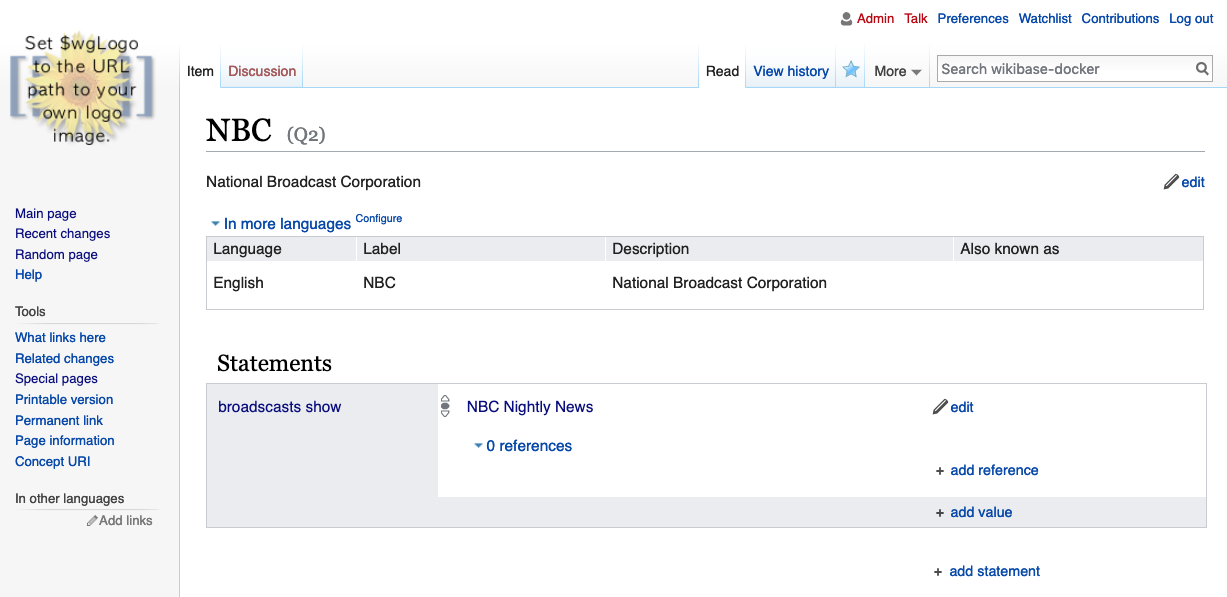
Task: Open the Help link
Action: coord(29,275)
